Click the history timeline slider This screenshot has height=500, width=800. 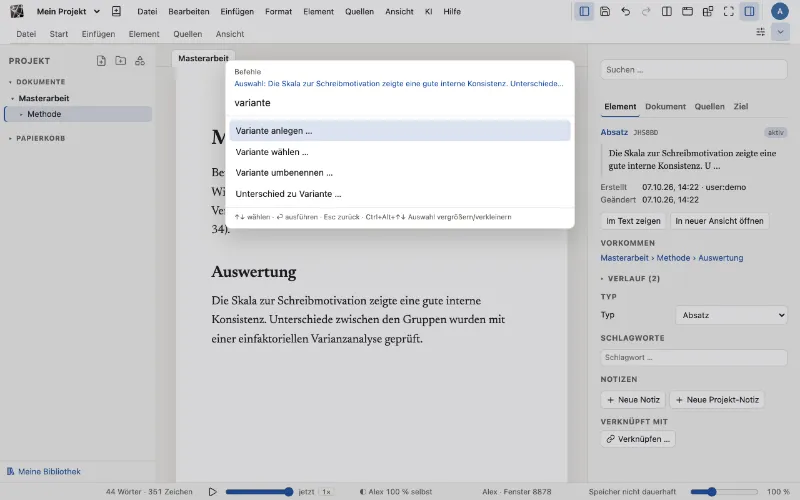pos(259,492)
